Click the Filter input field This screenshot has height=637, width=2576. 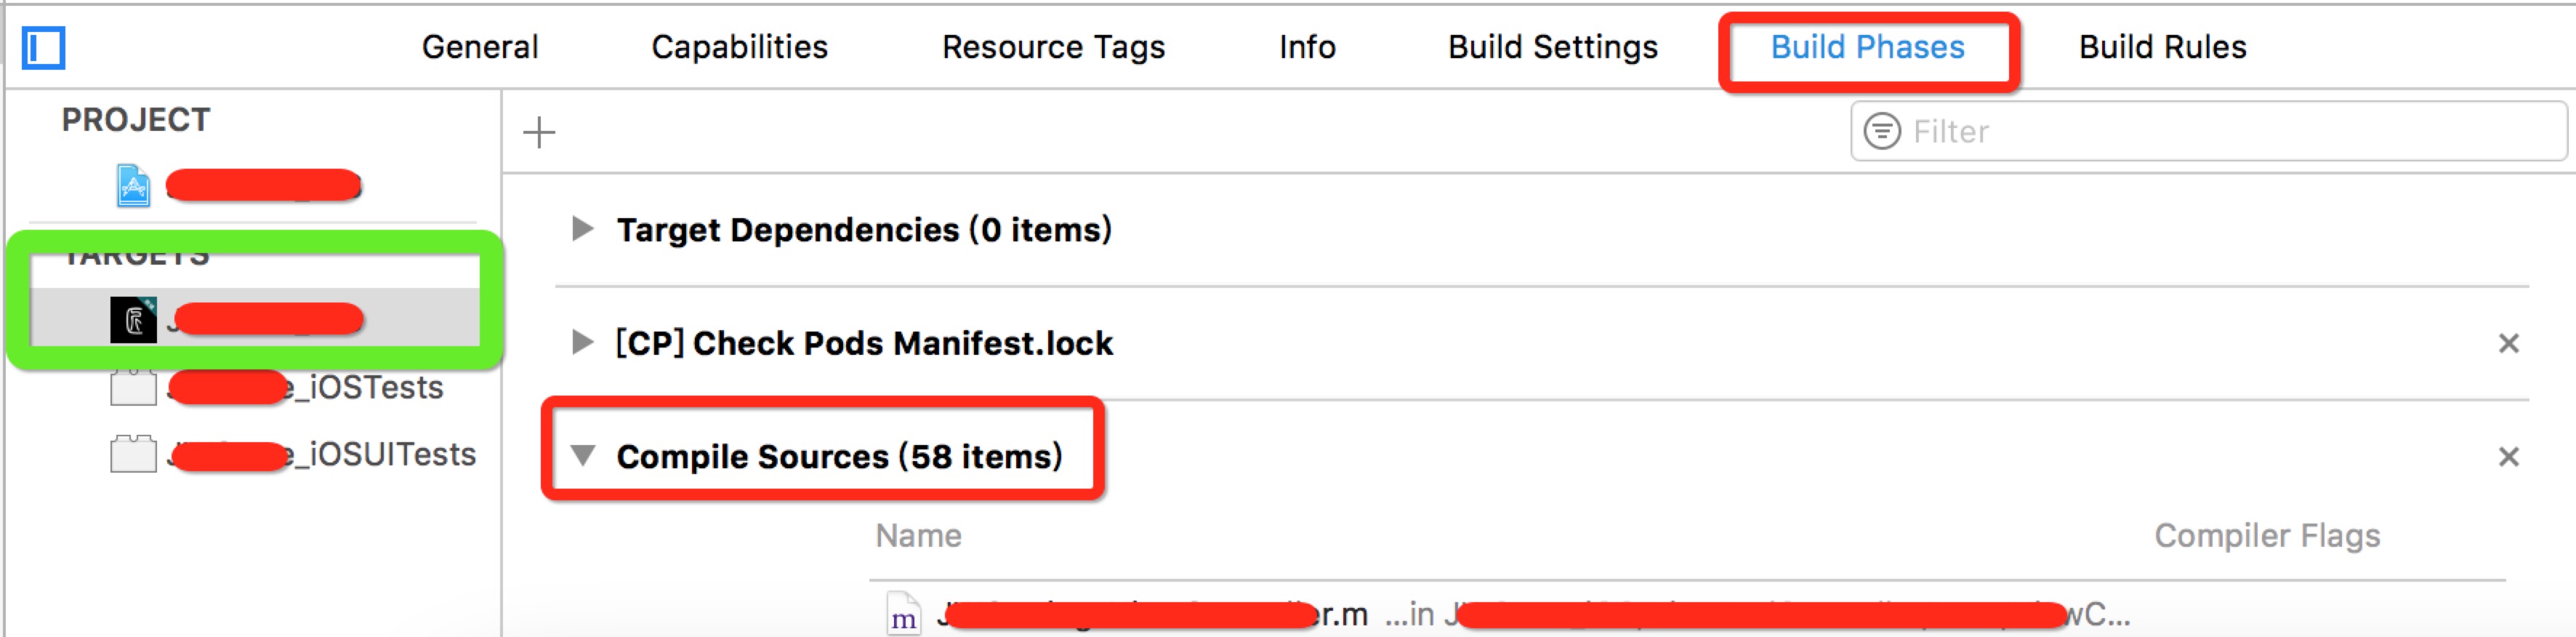point(2208,131)
